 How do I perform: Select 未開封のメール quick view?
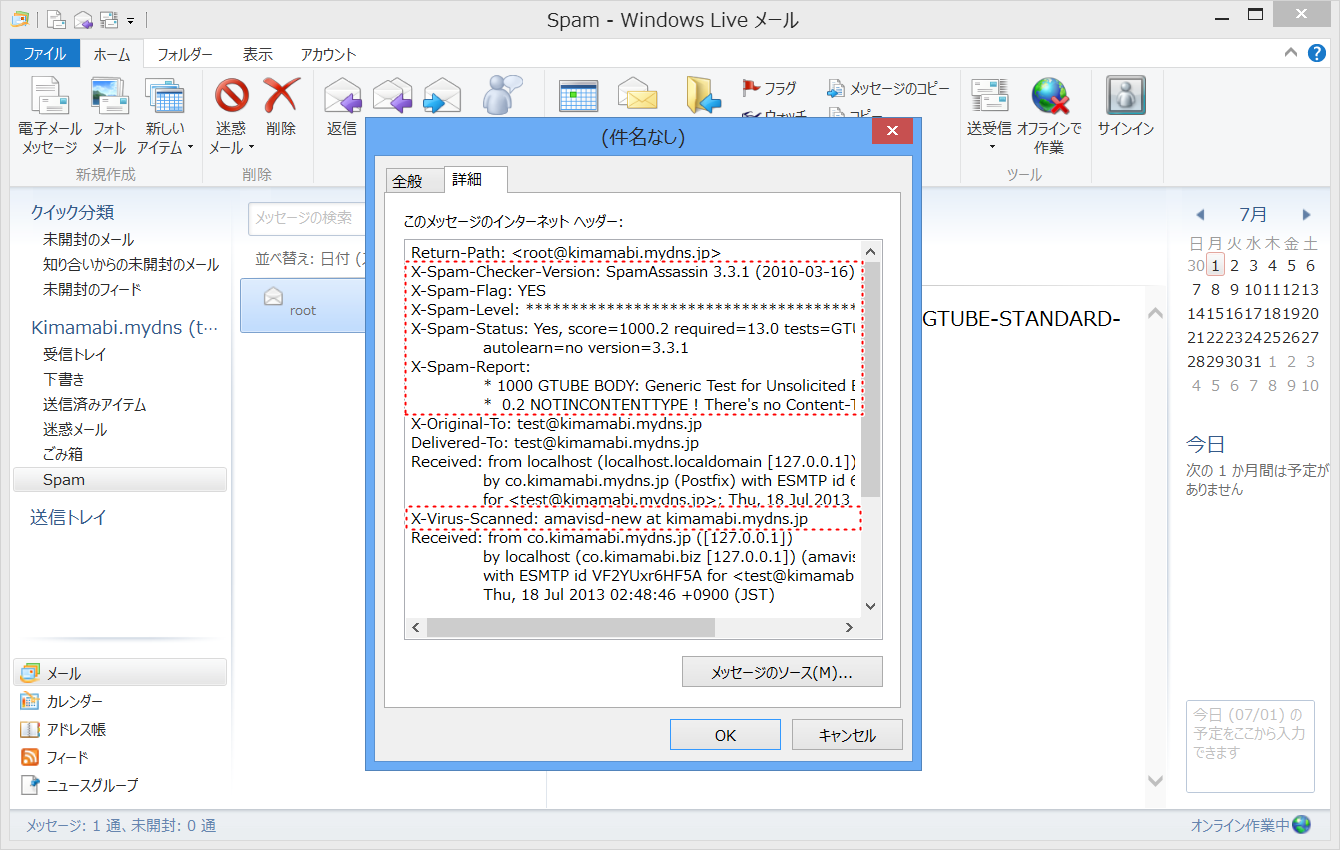point(88,240)
